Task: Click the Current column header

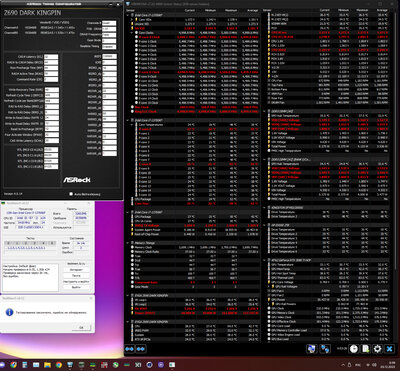Action: 190,10
